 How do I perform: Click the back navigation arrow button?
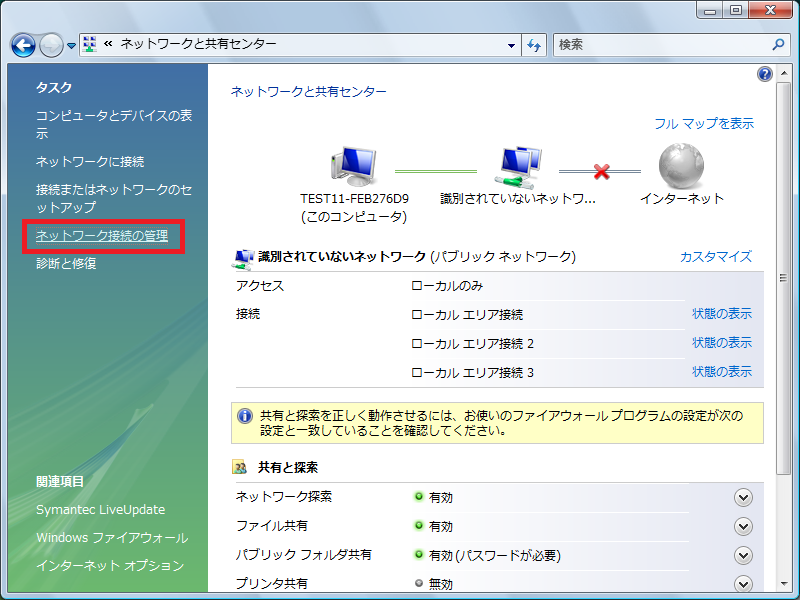[x=23, y=45]
